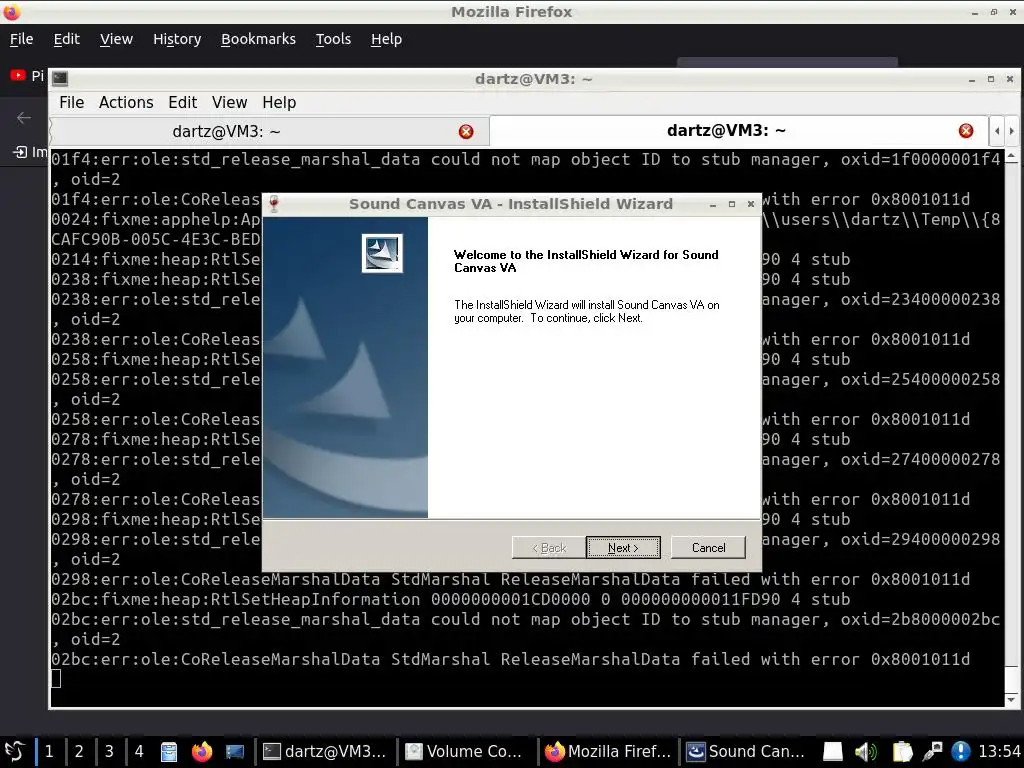Cancel the Sound Canvas VA installation
This screenshot has width=1024, height=768.
pos(708,547)
